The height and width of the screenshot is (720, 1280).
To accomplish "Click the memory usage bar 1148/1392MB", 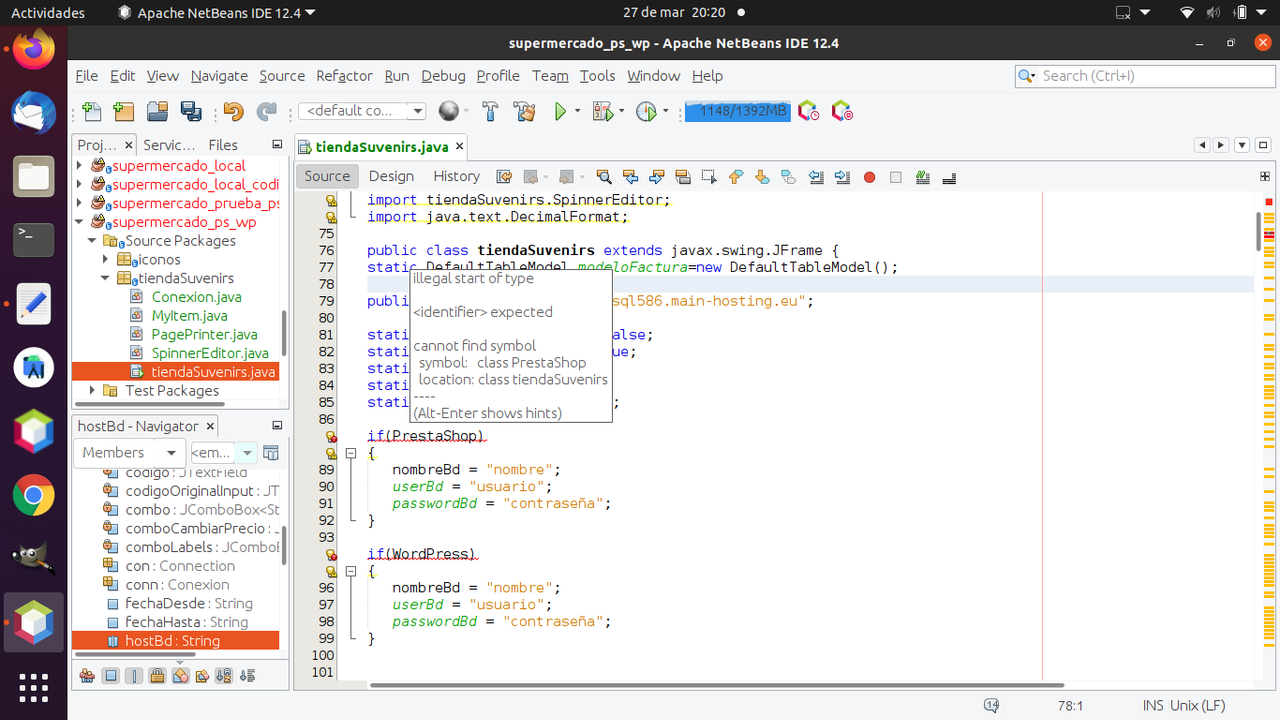I will tap(738, 111).
